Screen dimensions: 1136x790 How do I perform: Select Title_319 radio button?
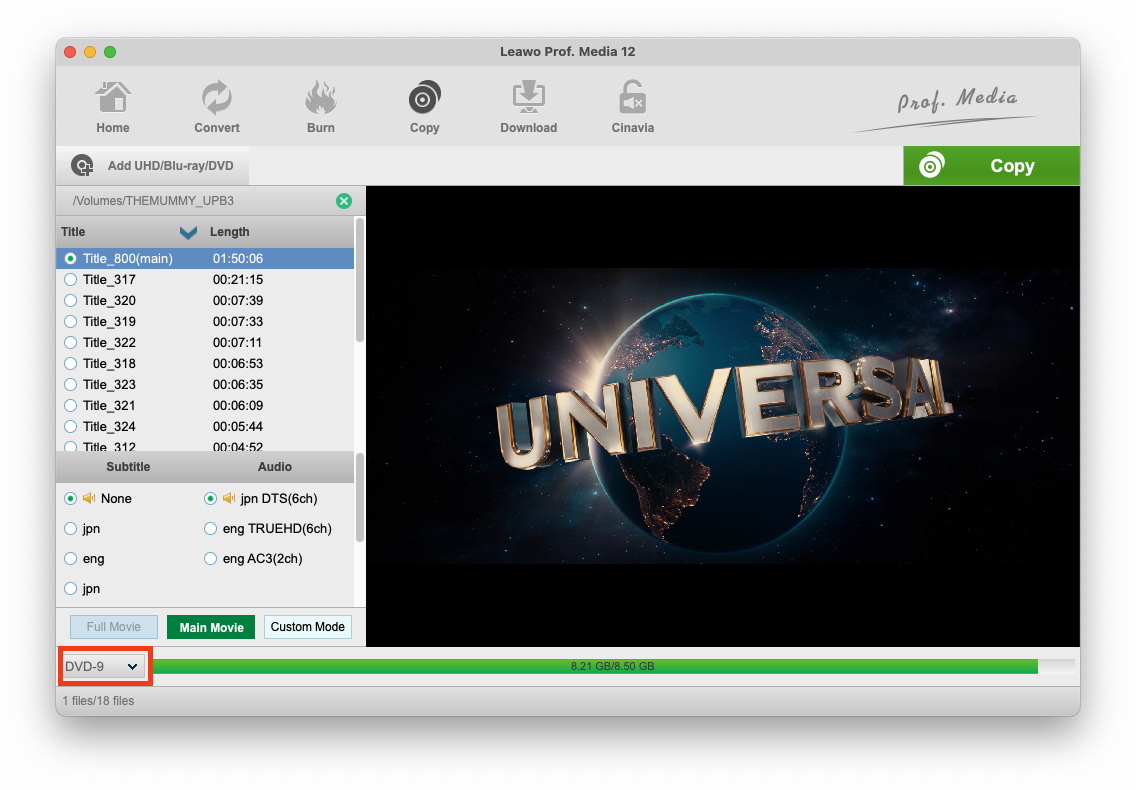(x=70, y=322)
